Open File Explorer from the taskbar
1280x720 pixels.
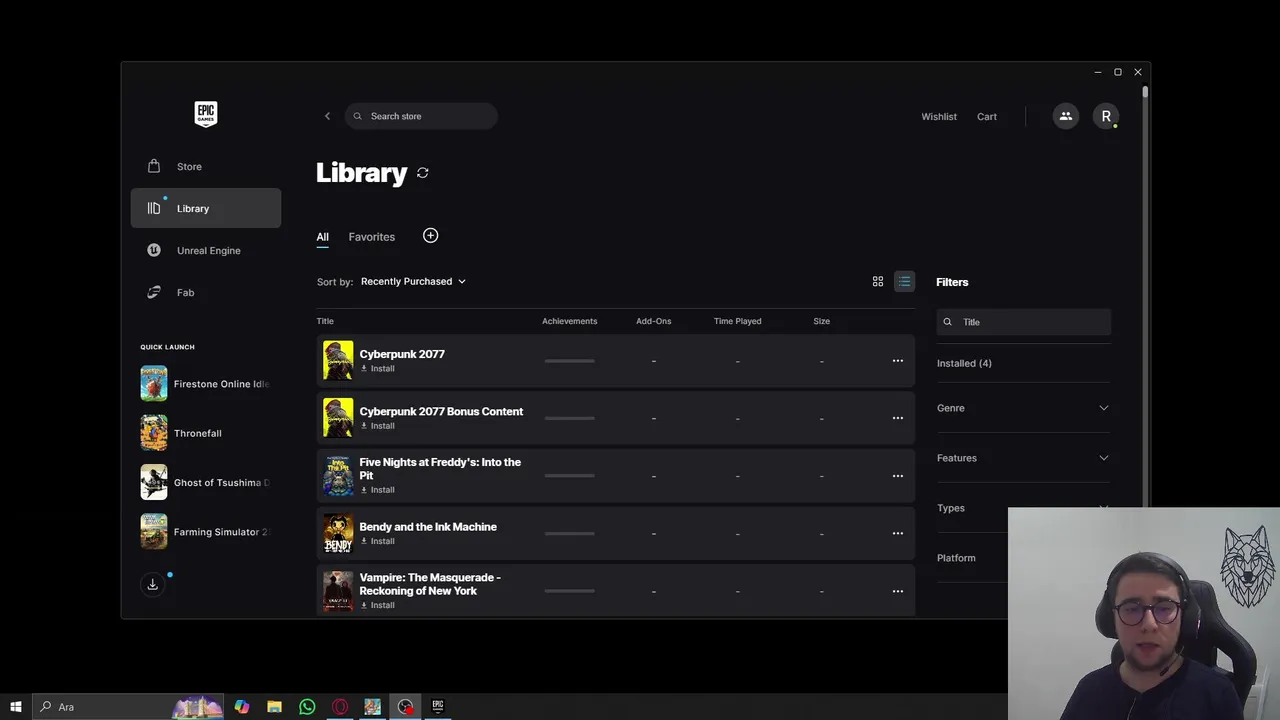point(274,707)
